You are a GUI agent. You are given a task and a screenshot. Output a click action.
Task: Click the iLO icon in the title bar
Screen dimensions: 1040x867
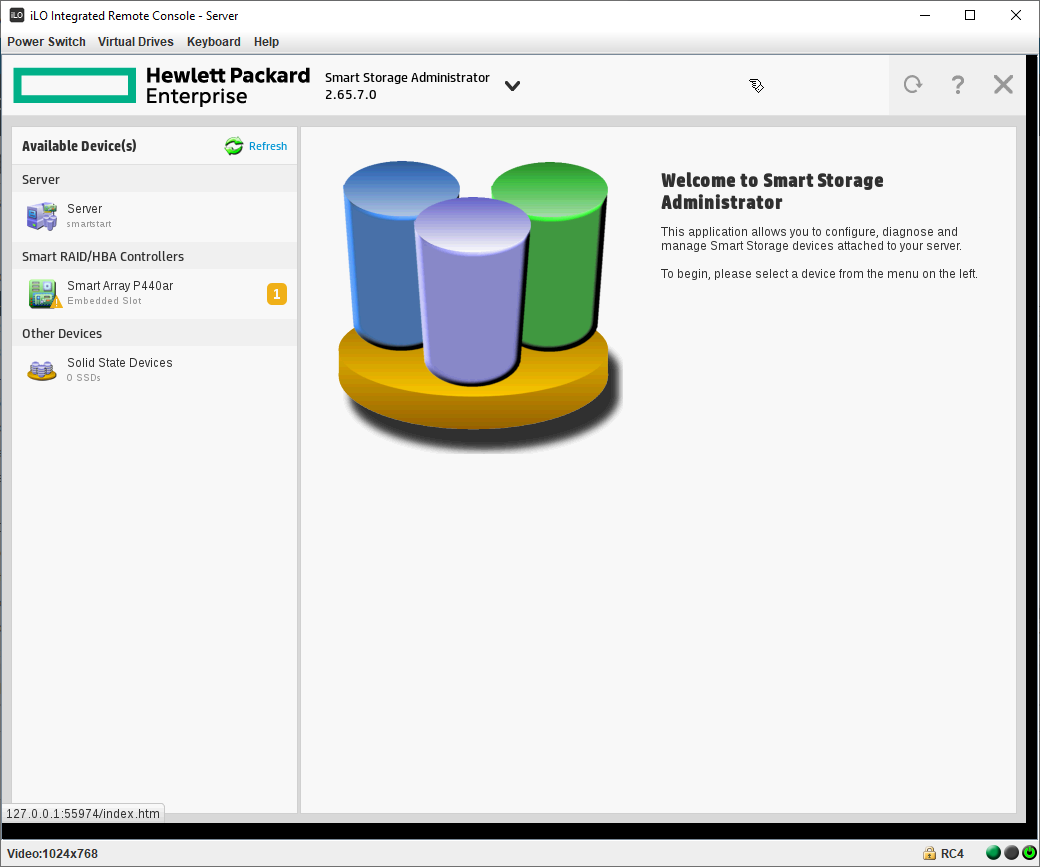coord(17,15)
